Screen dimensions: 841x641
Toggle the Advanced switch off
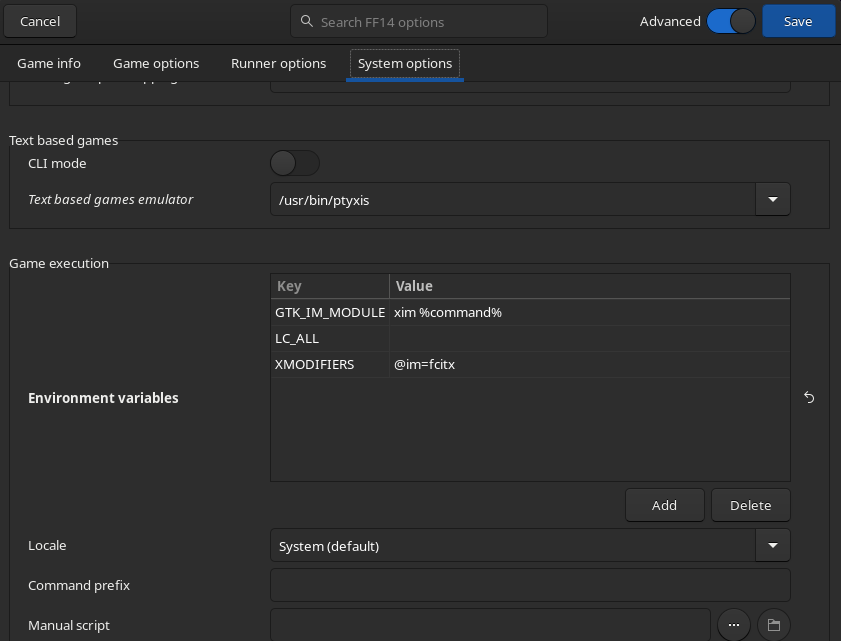[x=730, y=21]
